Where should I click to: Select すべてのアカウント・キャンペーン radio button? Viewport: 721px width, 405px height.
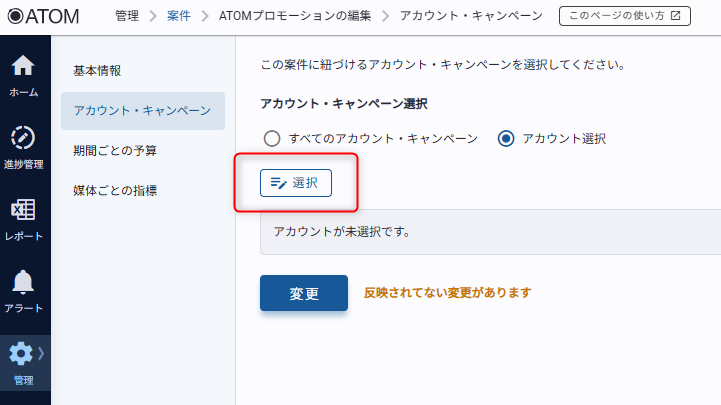click(271, 138)
